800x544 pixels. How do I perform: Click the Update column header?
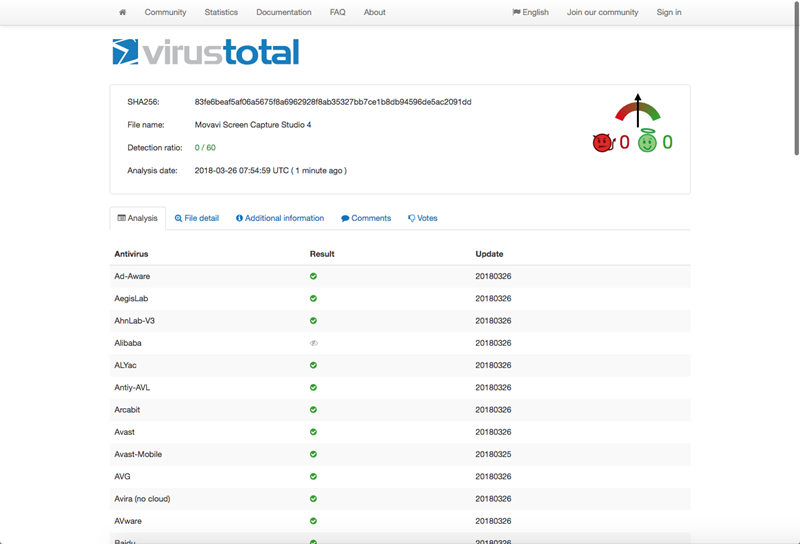click(x=489, y=254)
